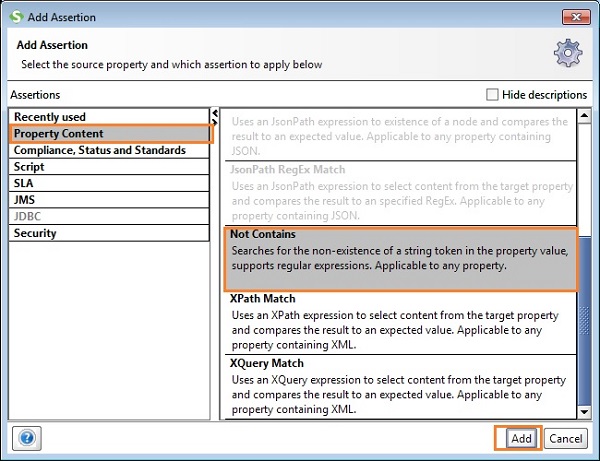
Task: Click the gear settings icon
Action: (567, 53)
